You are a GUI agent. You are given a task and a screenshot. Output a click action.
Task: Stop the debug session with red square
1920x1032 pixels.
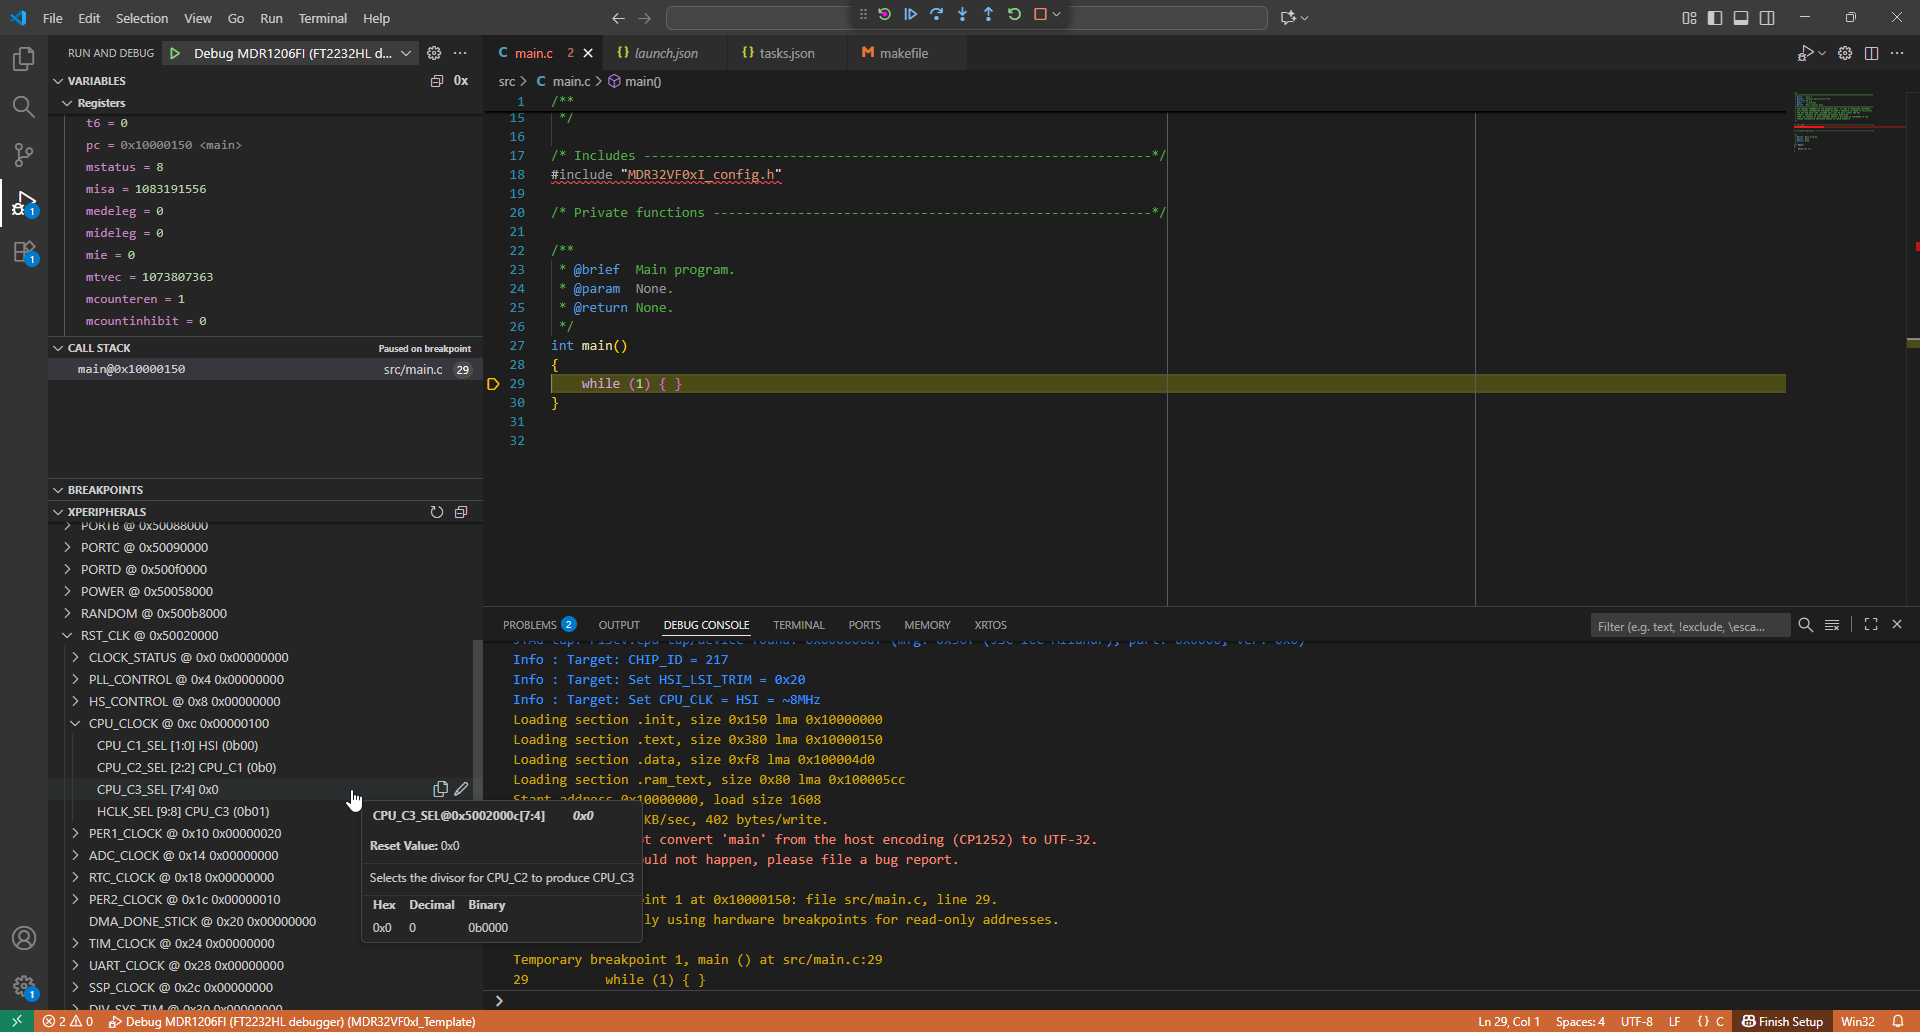pos(1040,15)
